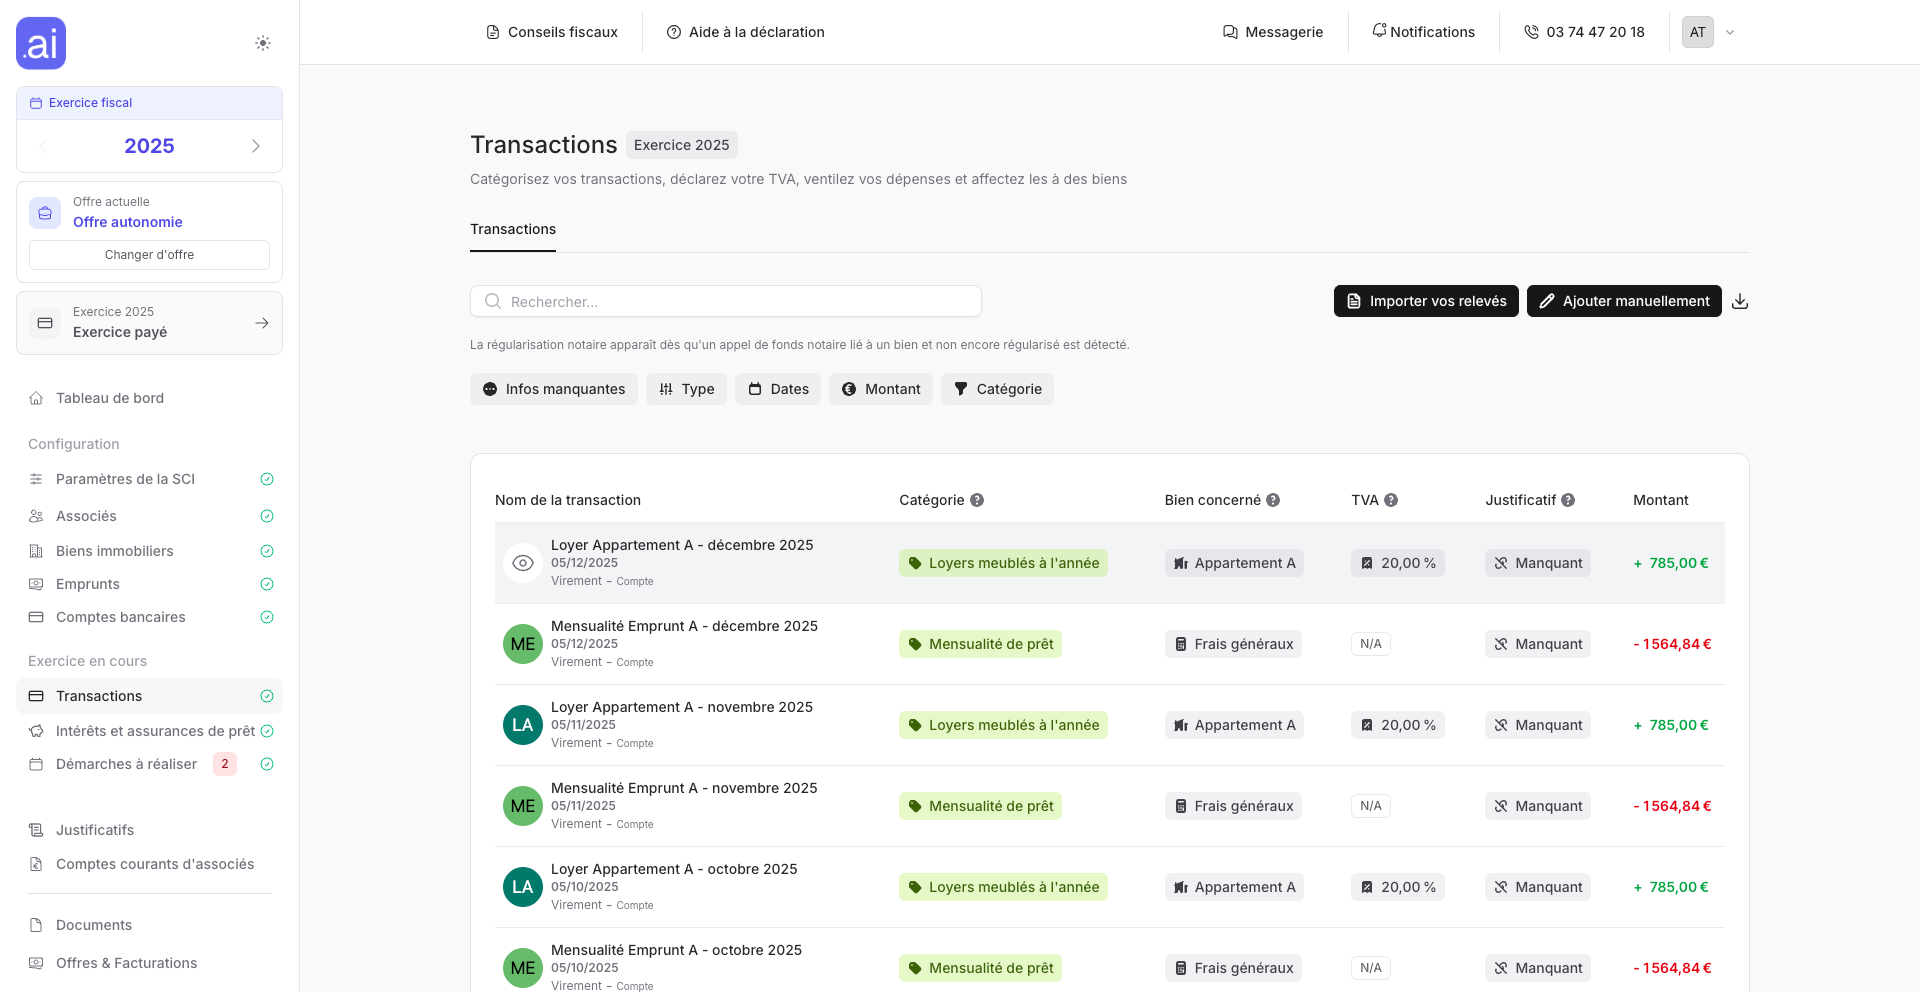This screenshot has height=992, width=1920.
Task: Click the Bien concerné help icon
Action: tap(1273, 500)
